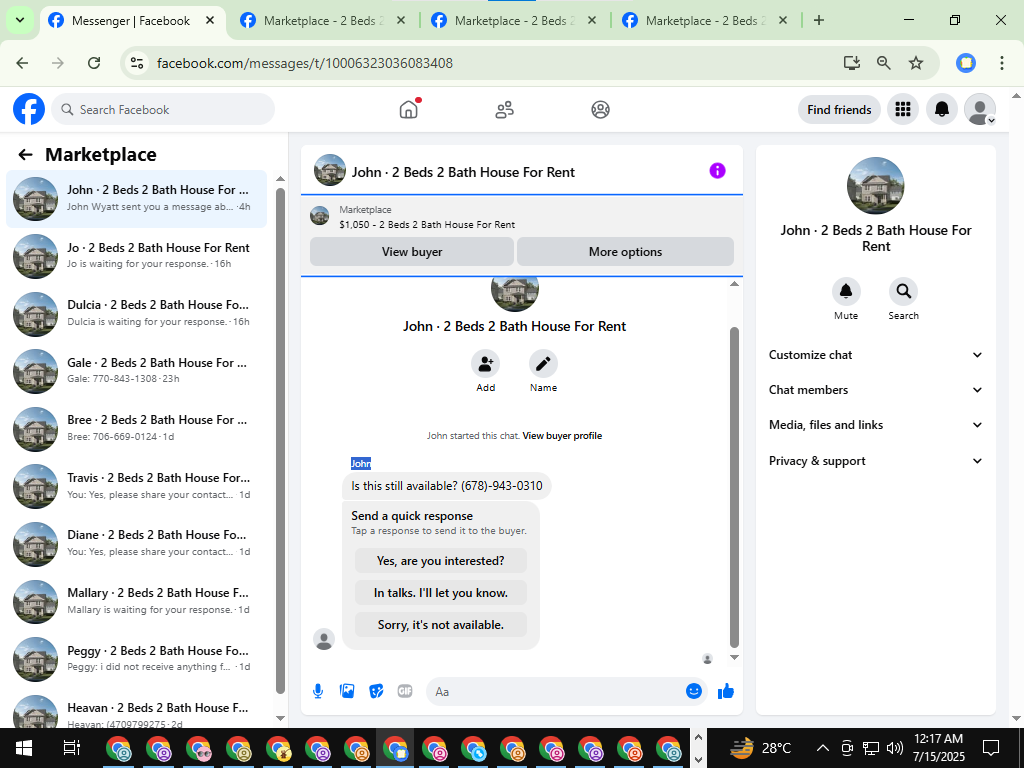Screen dimensions: 1024x768
Task: Expand Chat members section
Action: click(x=876, y=390)
